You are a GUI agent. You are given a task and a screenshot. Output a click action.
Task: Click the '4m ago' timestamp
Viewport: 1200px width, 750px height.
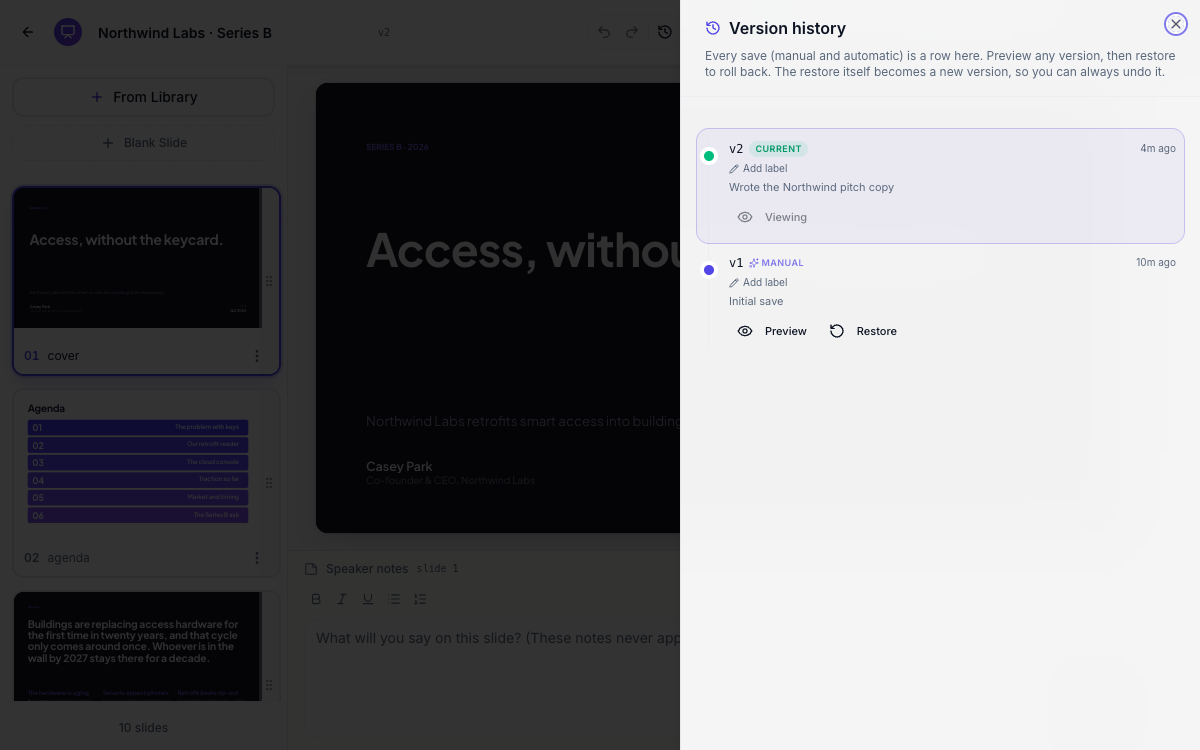click(1158, 148)
